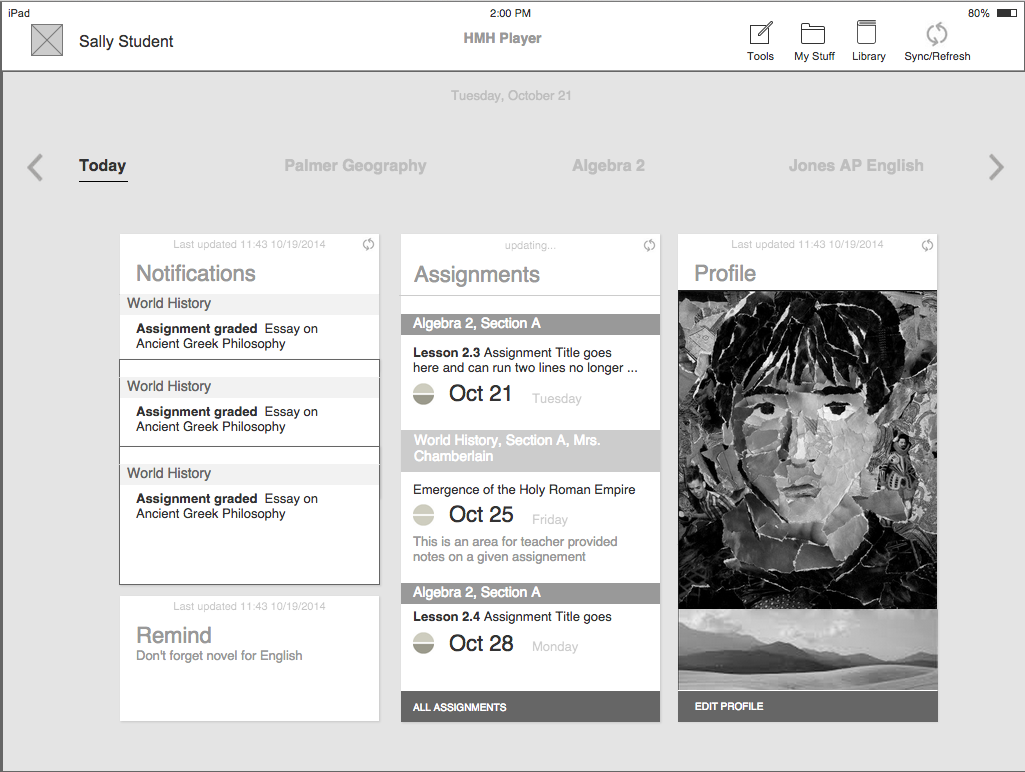Click the Remind card title
This screenshot has width=1025, height=772.
(x=173, y=635)
